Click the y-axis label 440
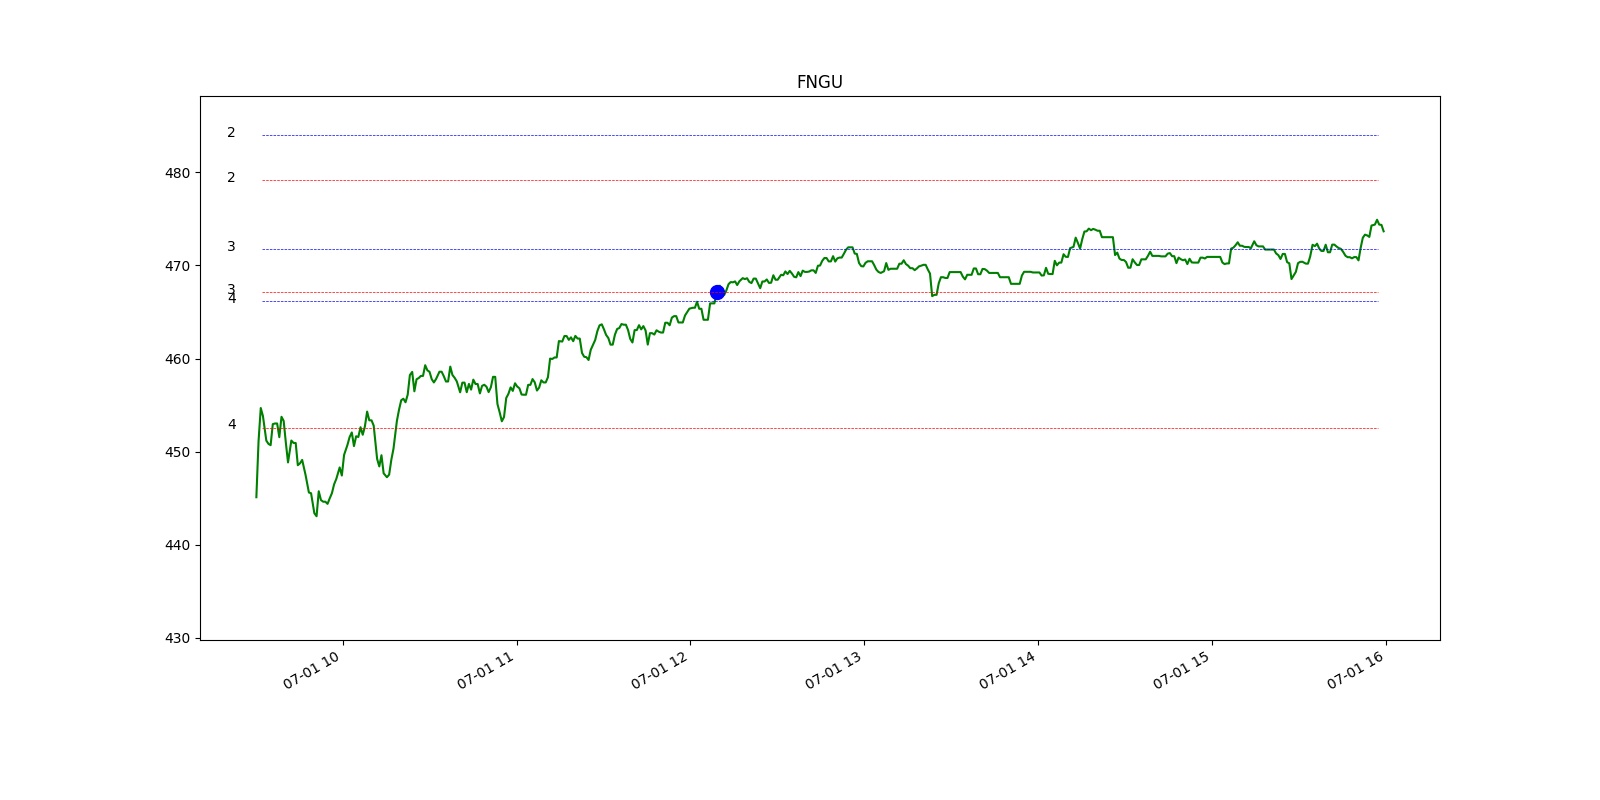The image size is (1600, 800). tap(177, 545)
